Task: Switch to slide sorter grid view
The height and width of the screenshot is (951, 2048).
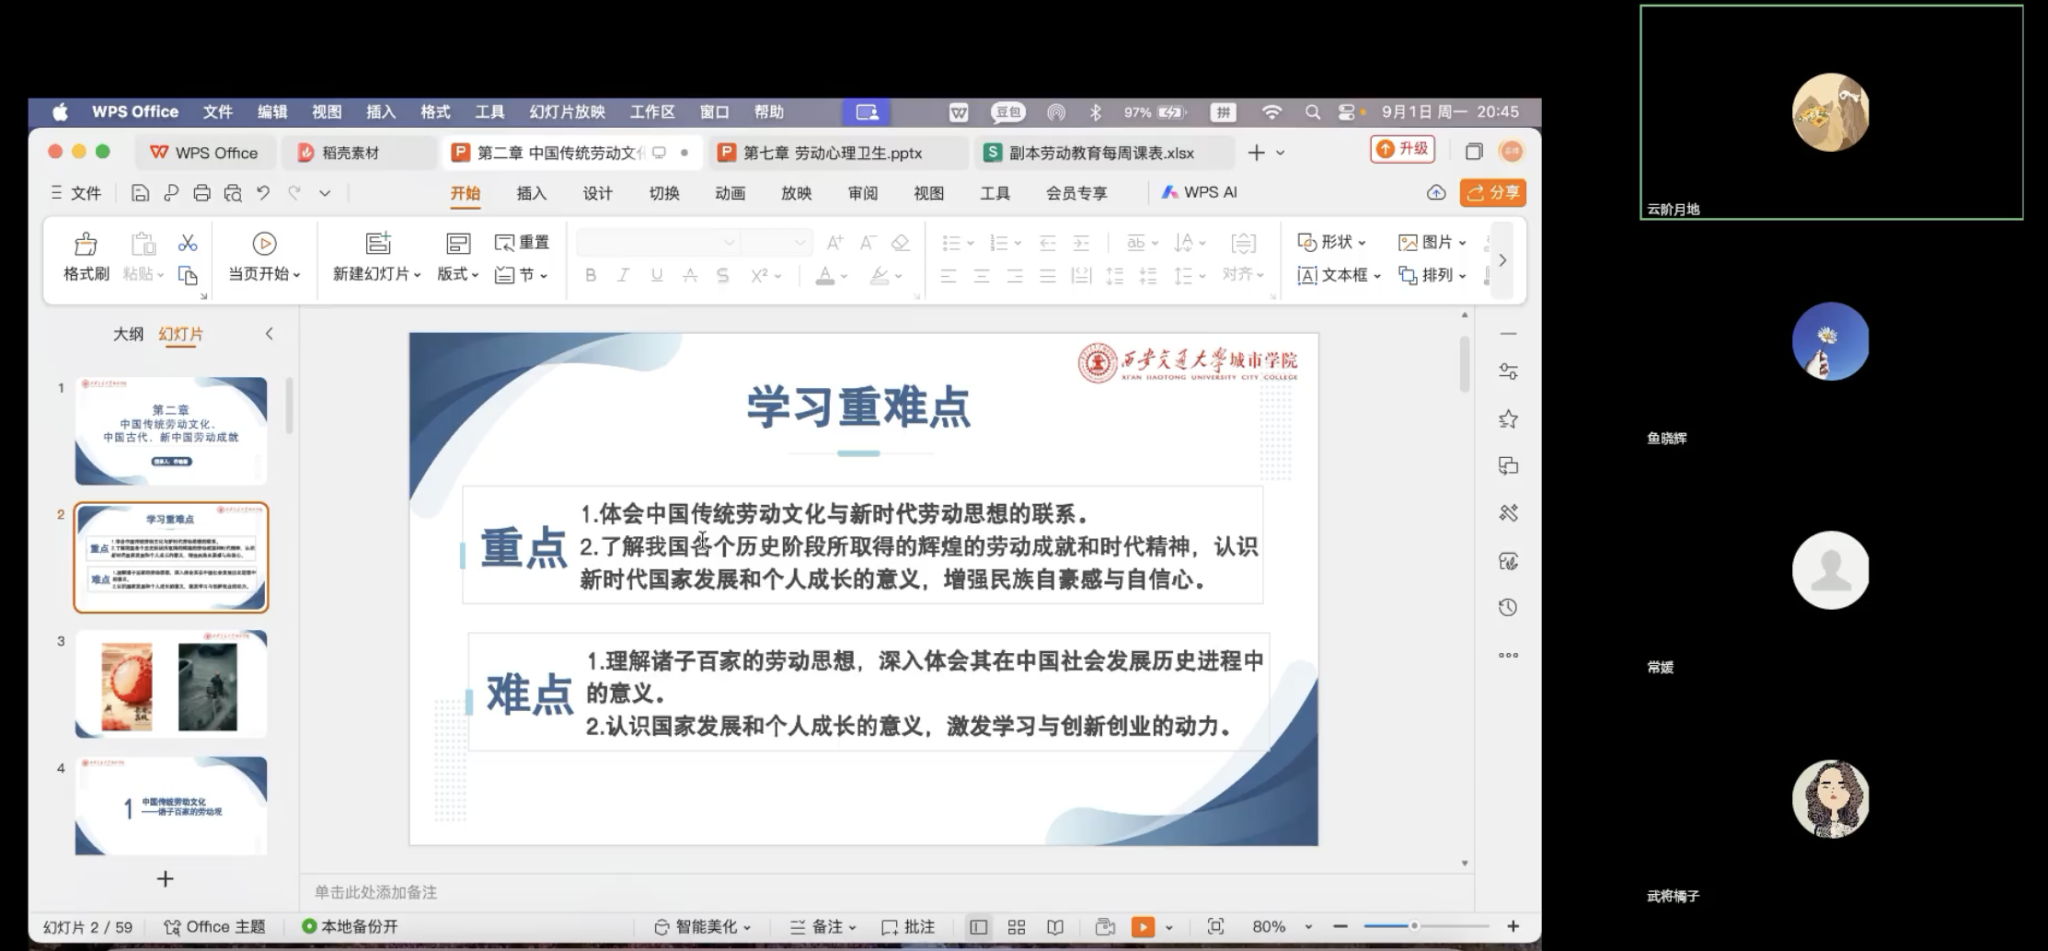Action: tap(1016, 927)
